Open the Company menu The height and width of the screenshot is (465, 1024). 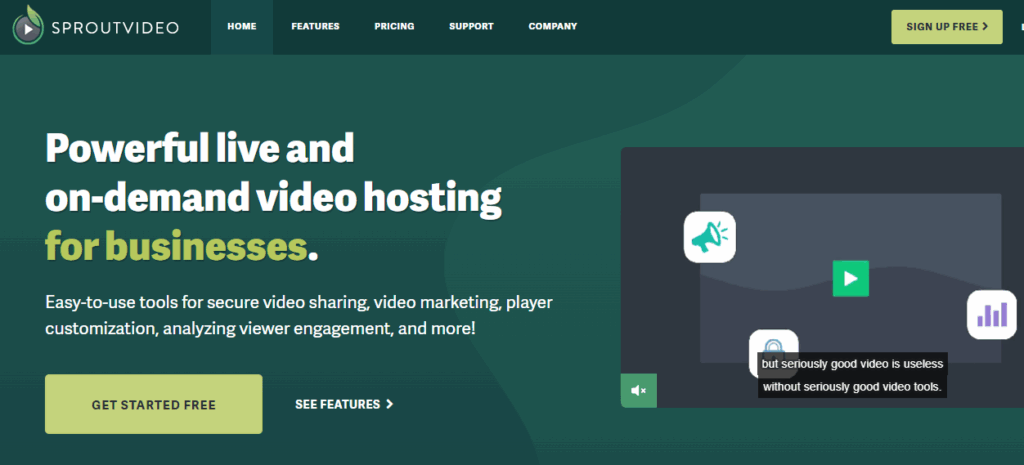click(552, 27)
